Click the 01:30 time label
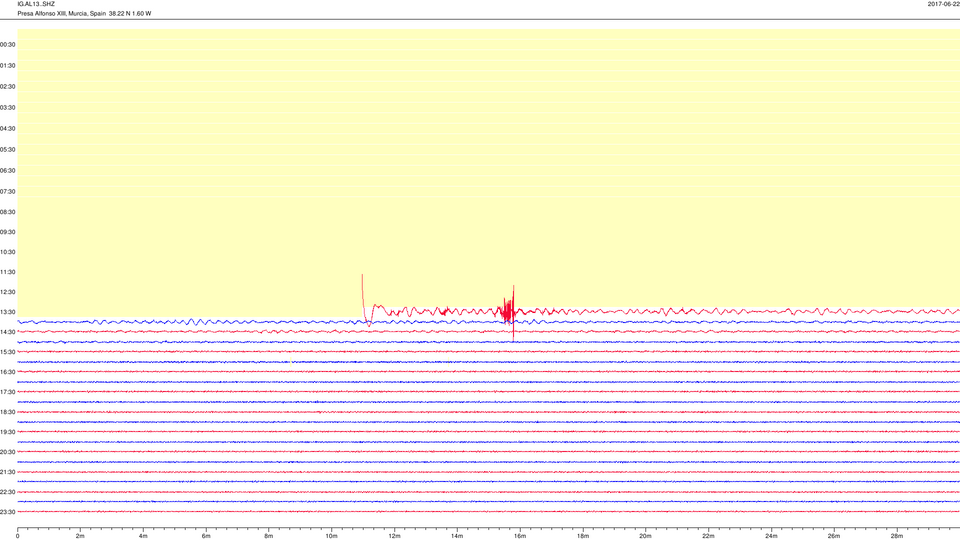This screenshot has height=540, width=960. click(x=8, y=66)
